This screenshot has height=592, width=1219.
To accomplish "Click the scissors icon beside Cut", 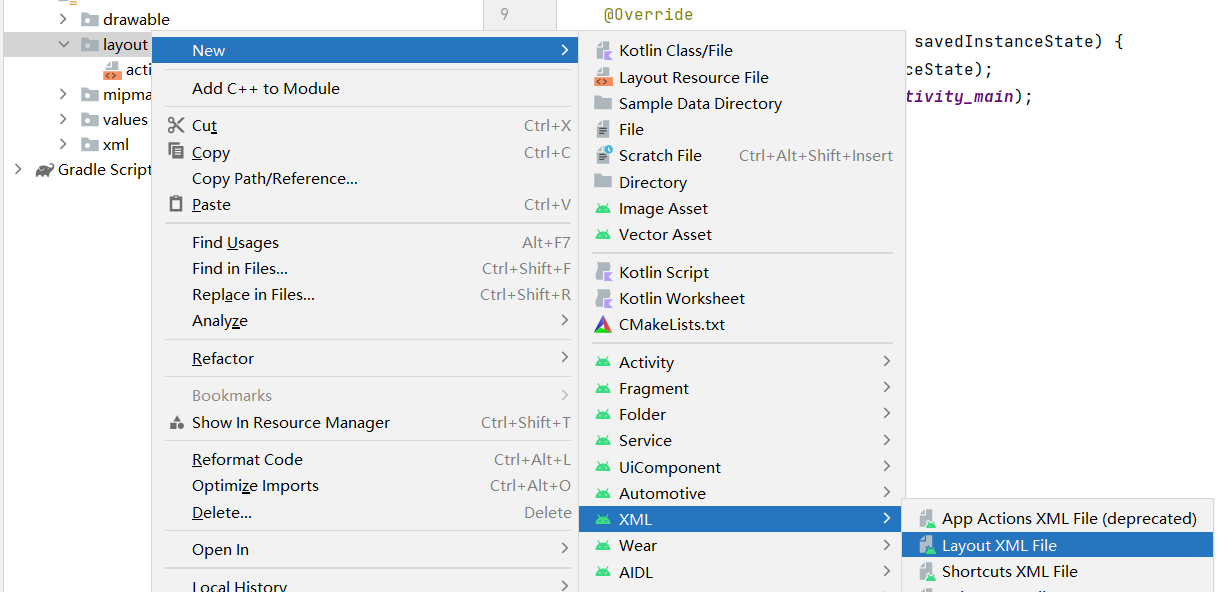I will [176, 125].
